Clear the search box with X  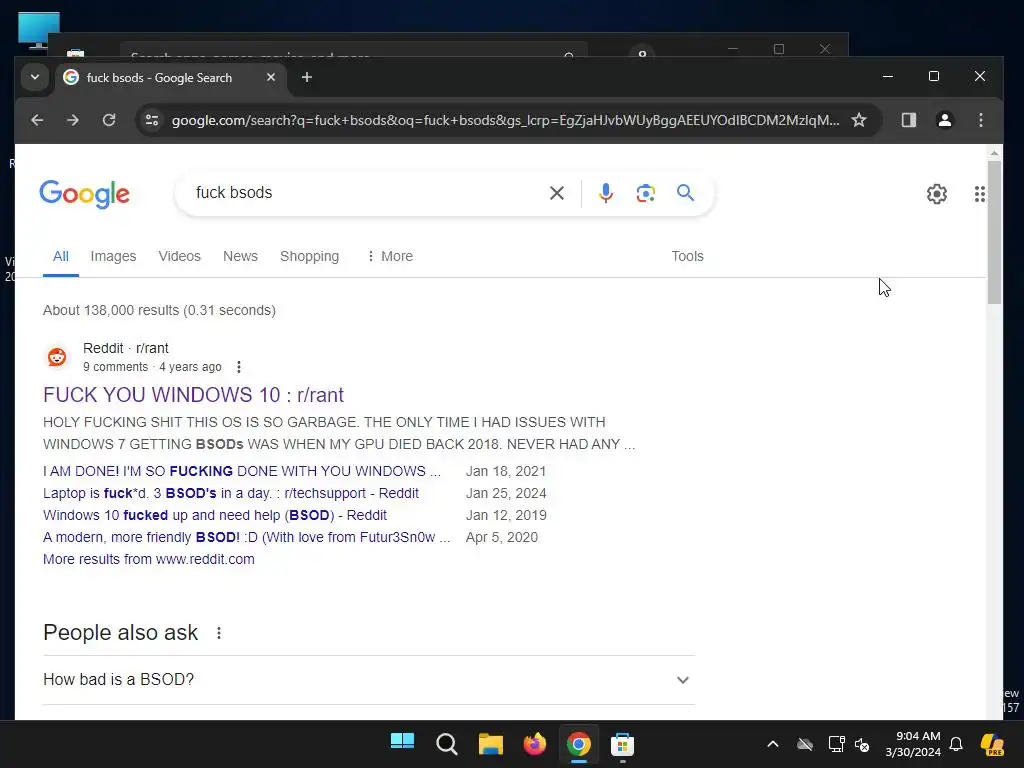(x=556, y=193)
